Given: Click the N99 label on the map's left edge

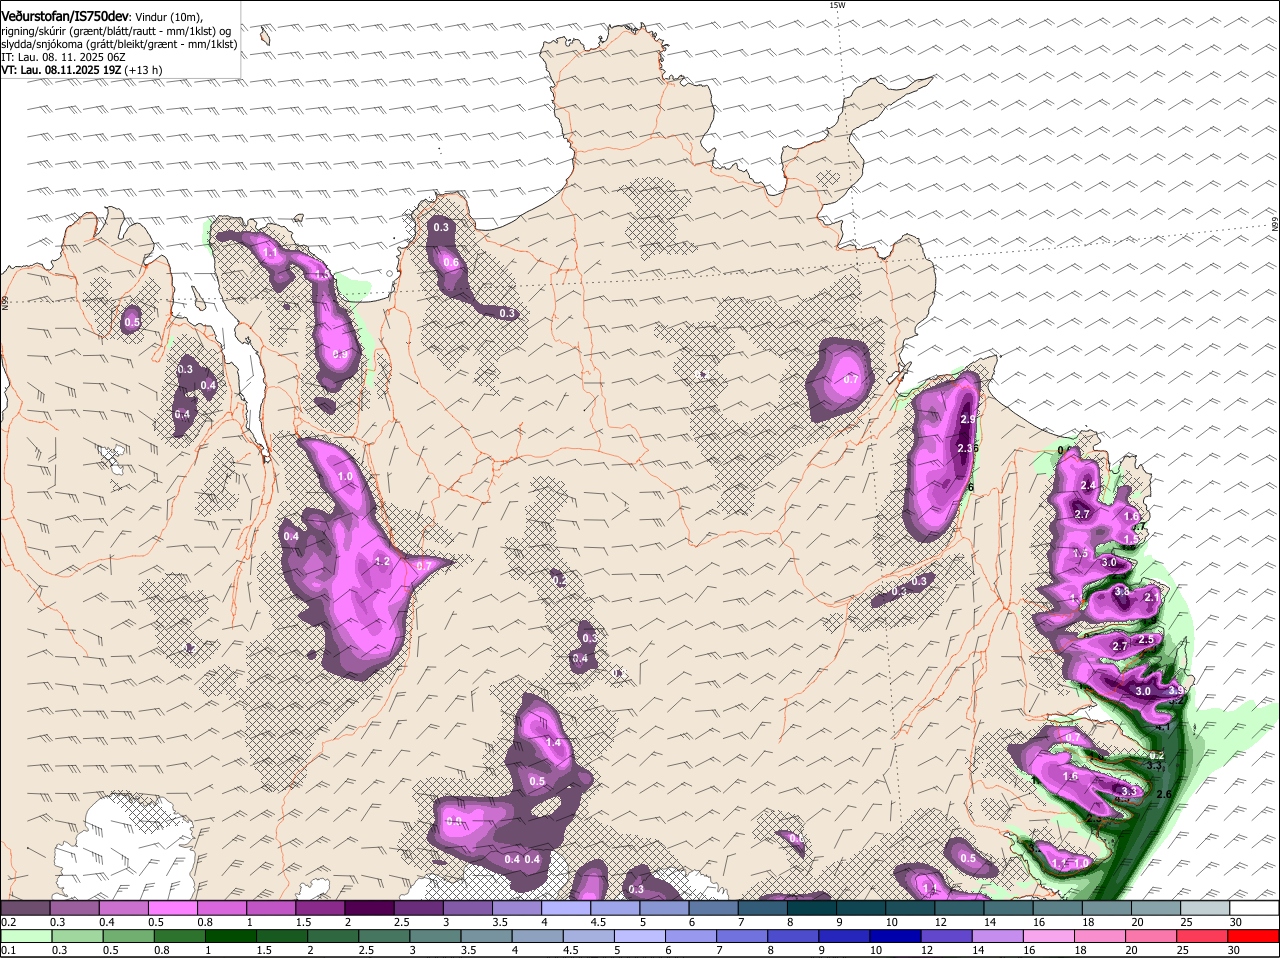Looking at the screenshot, I should 4,301.
